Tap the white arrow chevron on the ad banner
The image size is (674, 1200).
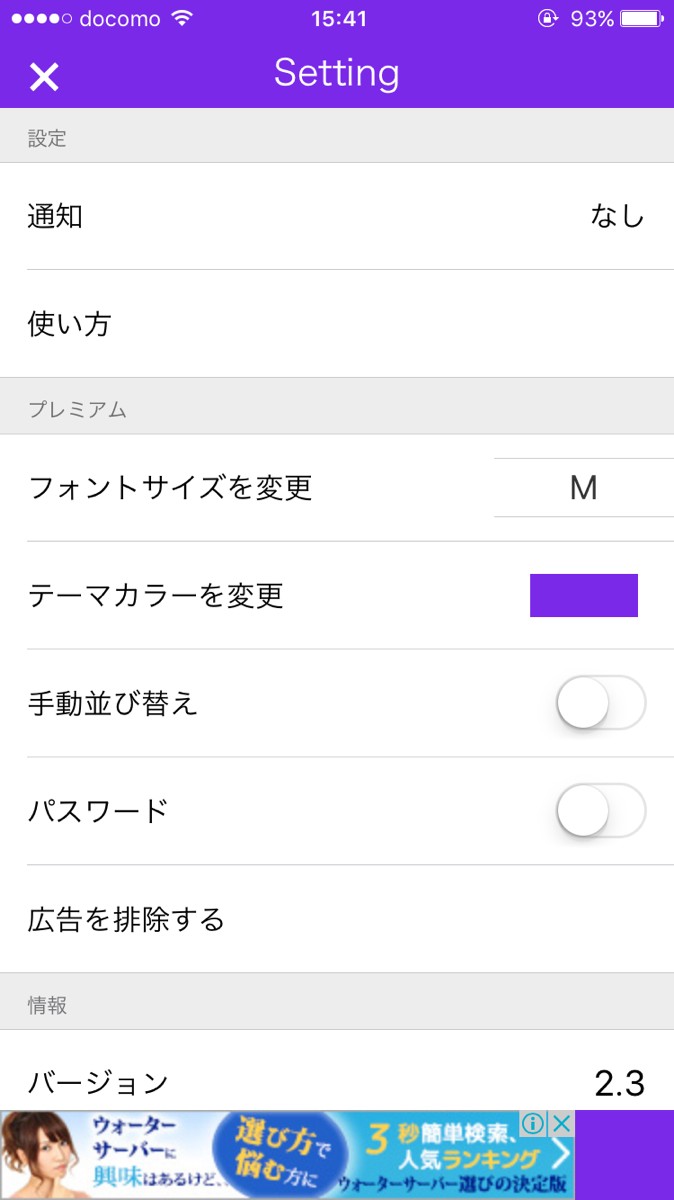coord(560,1157)
